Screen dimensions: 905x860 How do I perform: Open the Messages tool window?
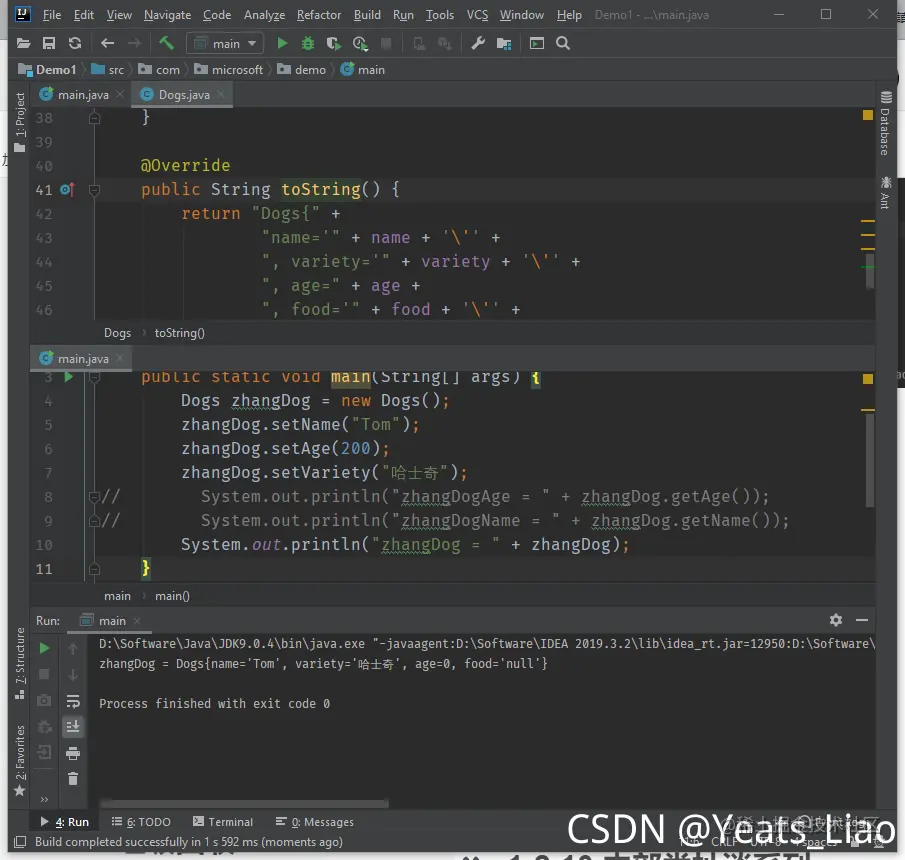315,822
